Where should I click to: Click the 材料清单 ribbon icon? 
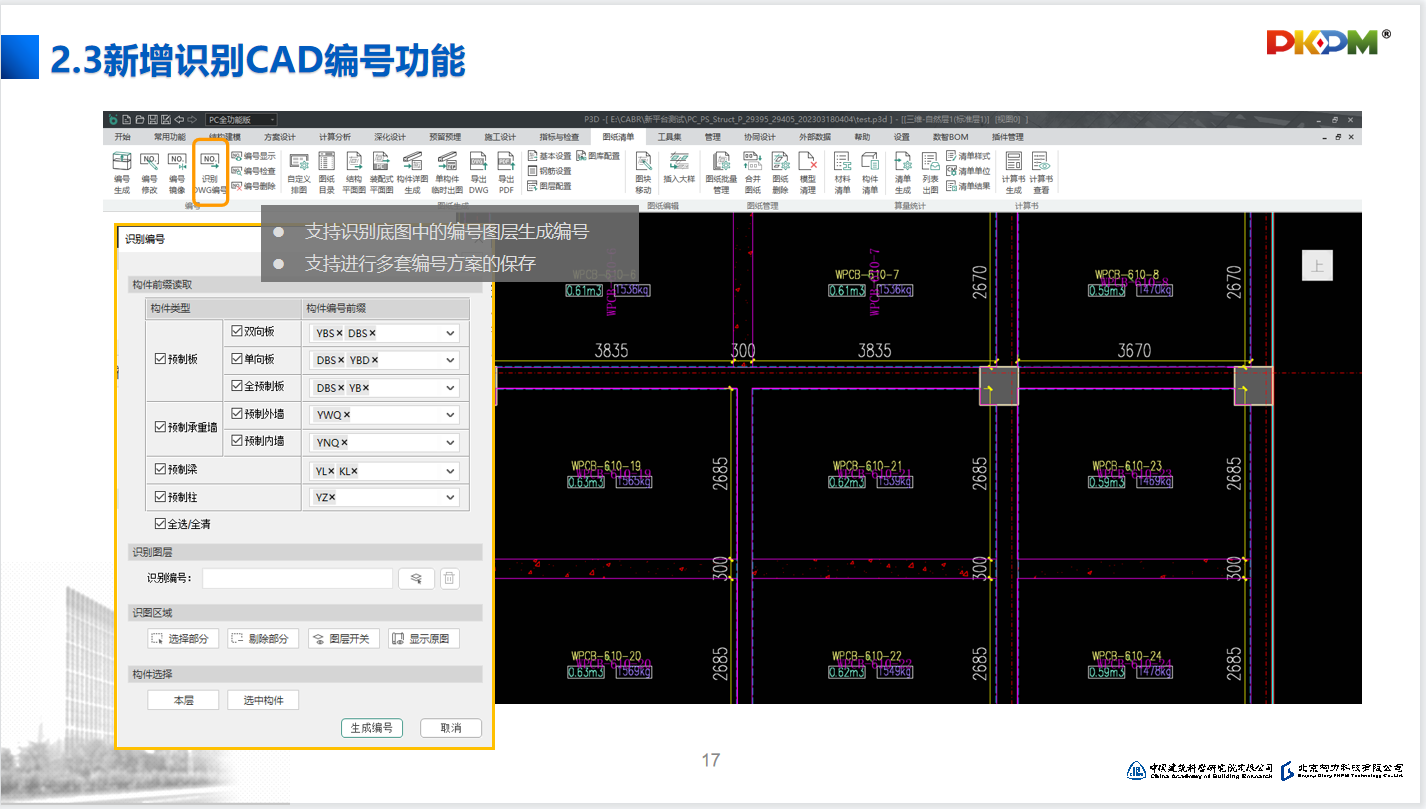coord(842,168)
